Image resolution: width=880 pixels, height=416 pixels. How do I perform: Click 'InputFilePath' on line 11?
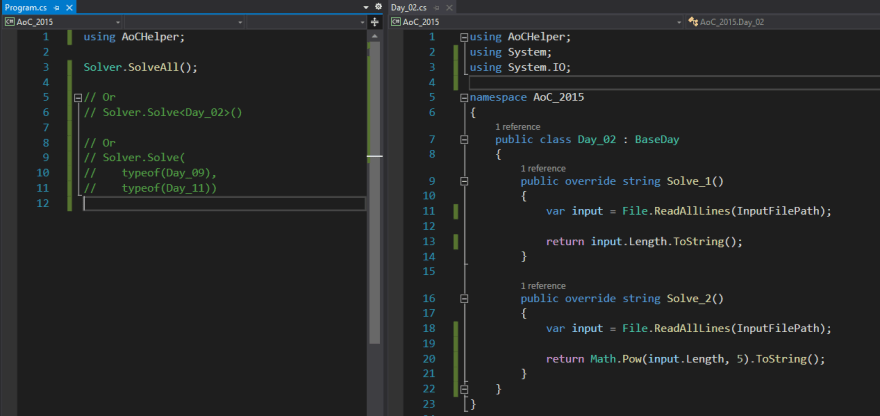778,212
